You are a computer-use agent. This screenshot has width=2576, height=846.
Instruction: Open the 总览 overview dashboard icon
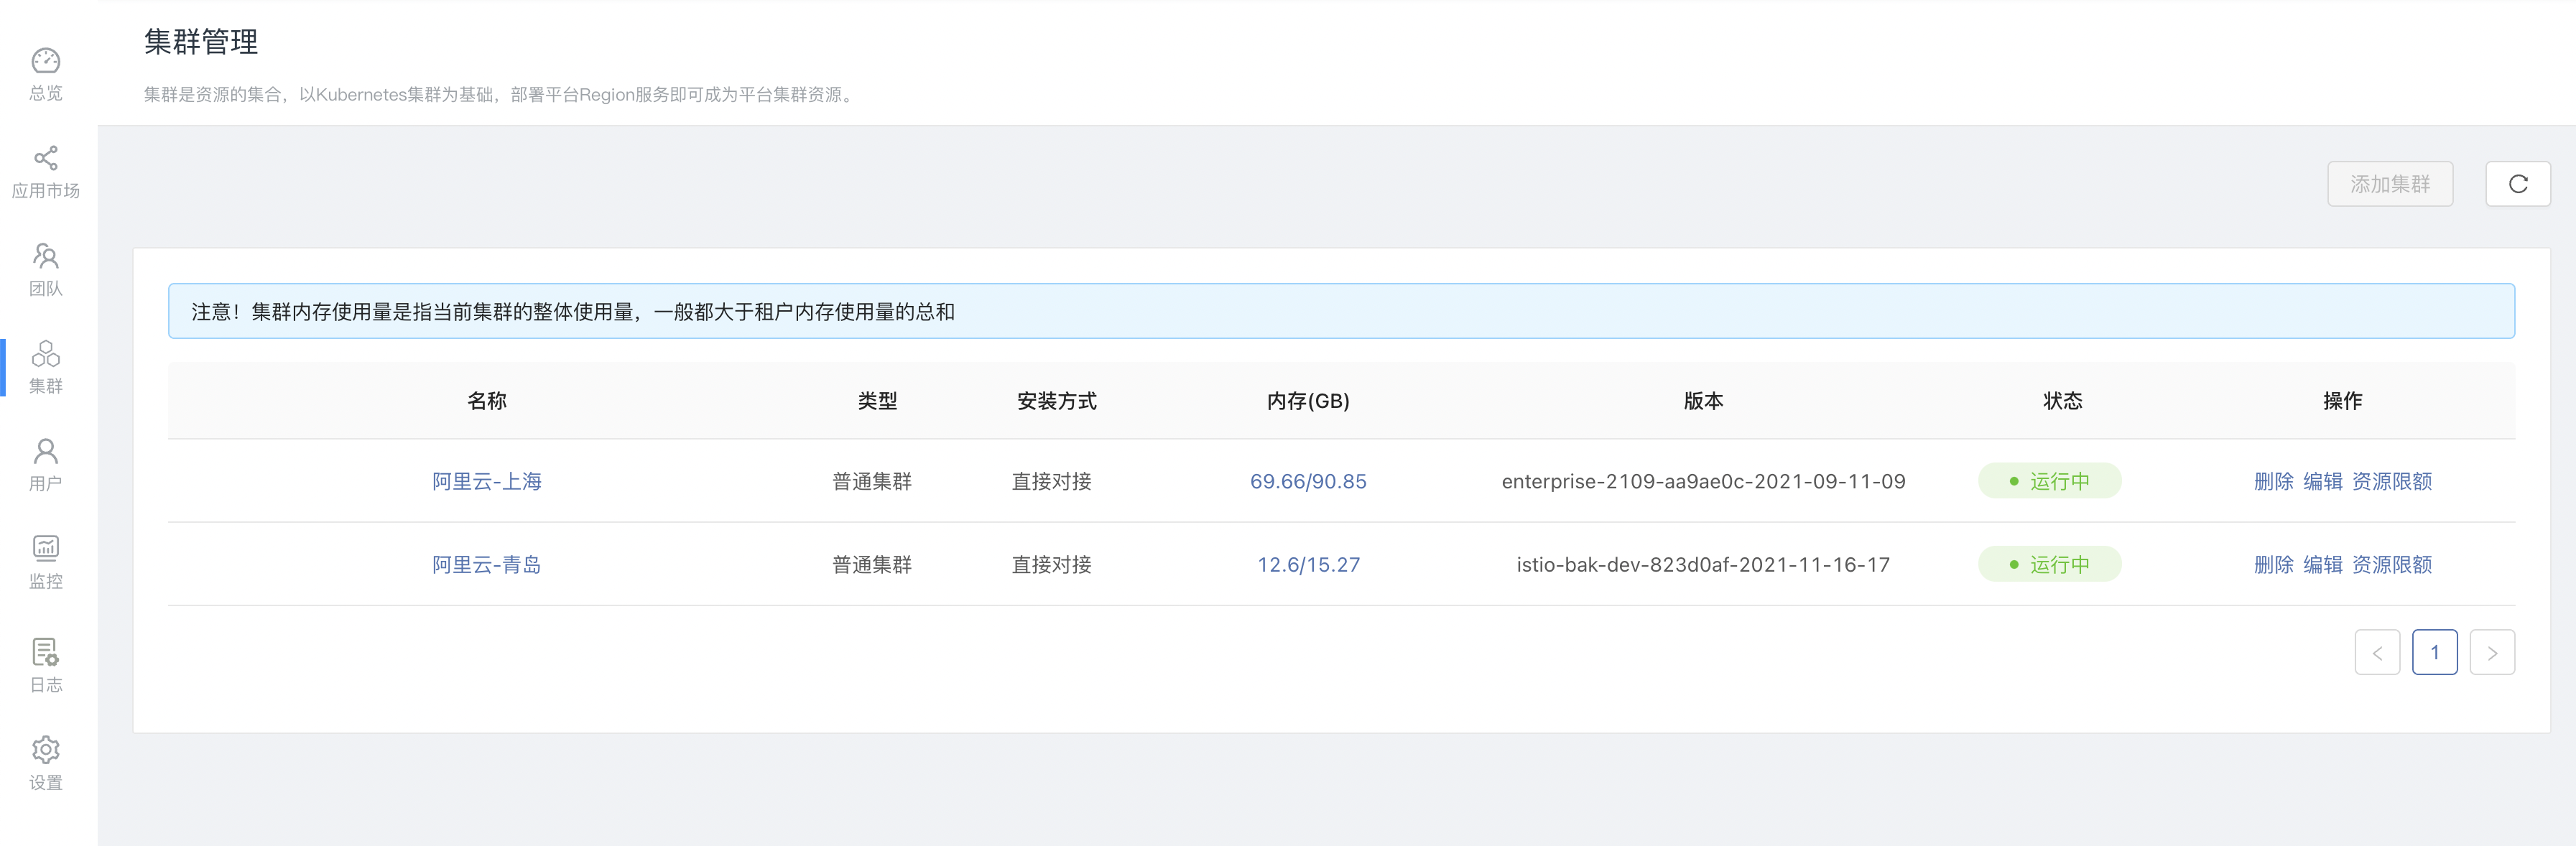[46, 62]
